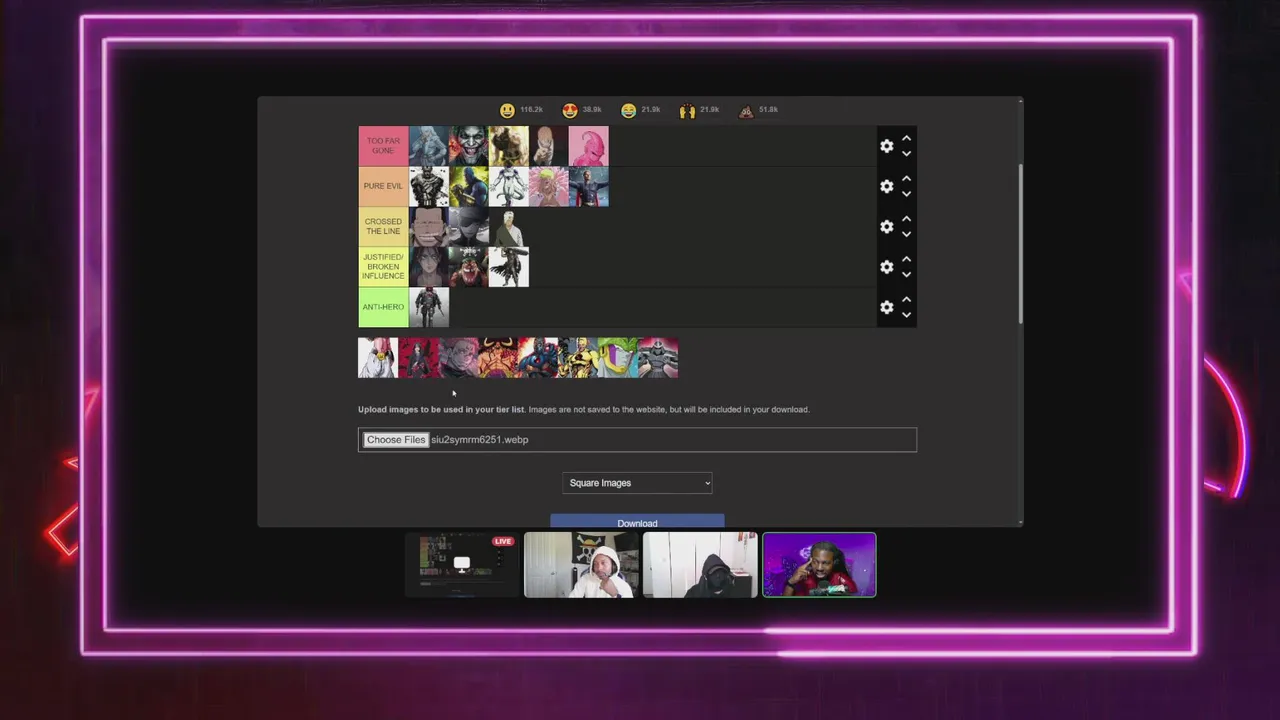Move PURE EVIL tier up

click(906, 179)
